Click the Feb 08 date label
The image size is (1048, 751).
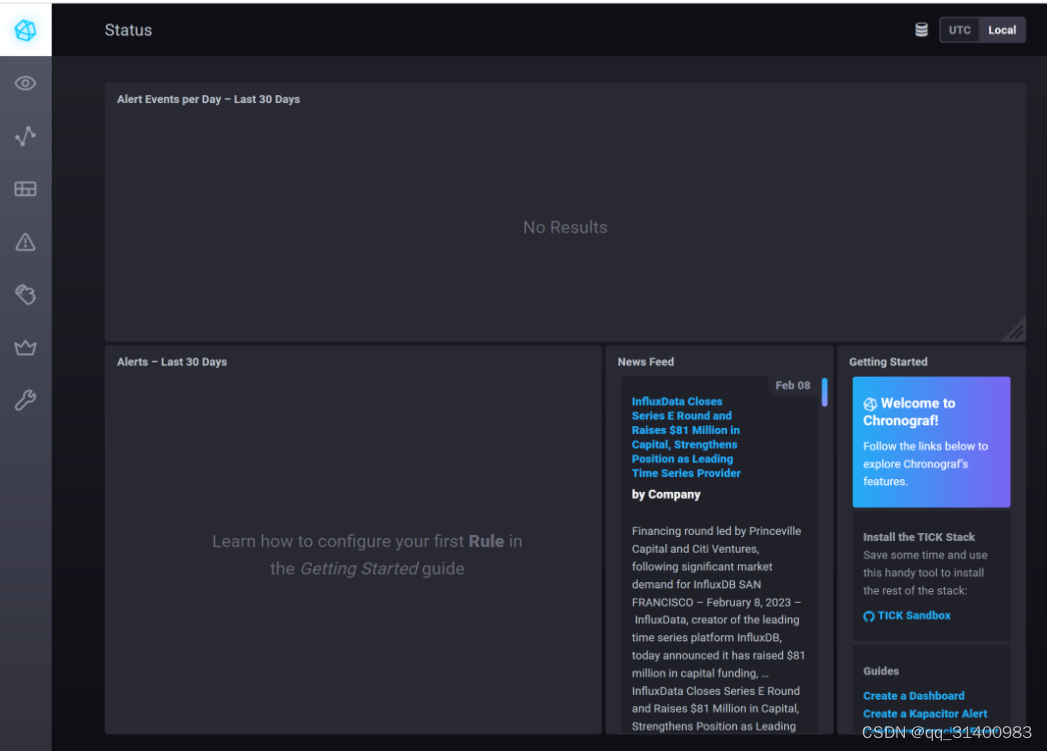793,386
